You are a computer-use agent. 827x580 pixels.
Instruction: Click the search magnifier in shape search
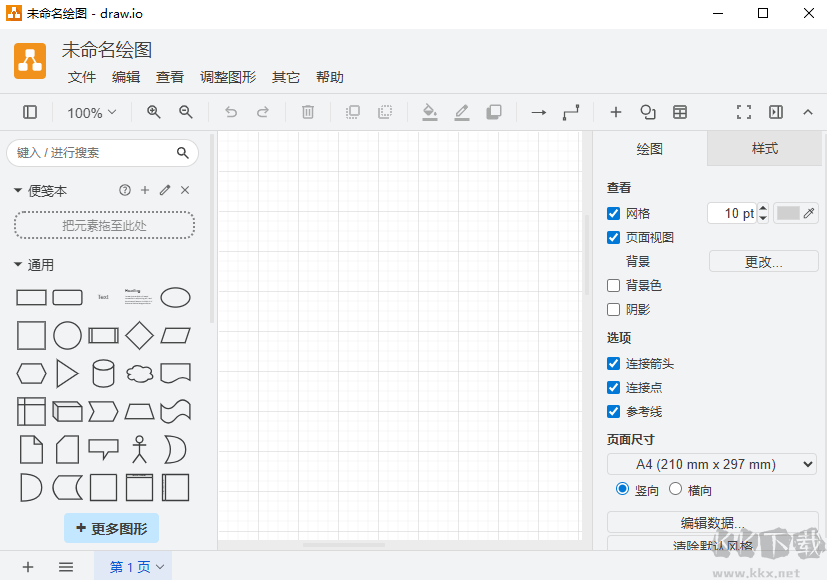pyautogui.click(x=182, y=153)
